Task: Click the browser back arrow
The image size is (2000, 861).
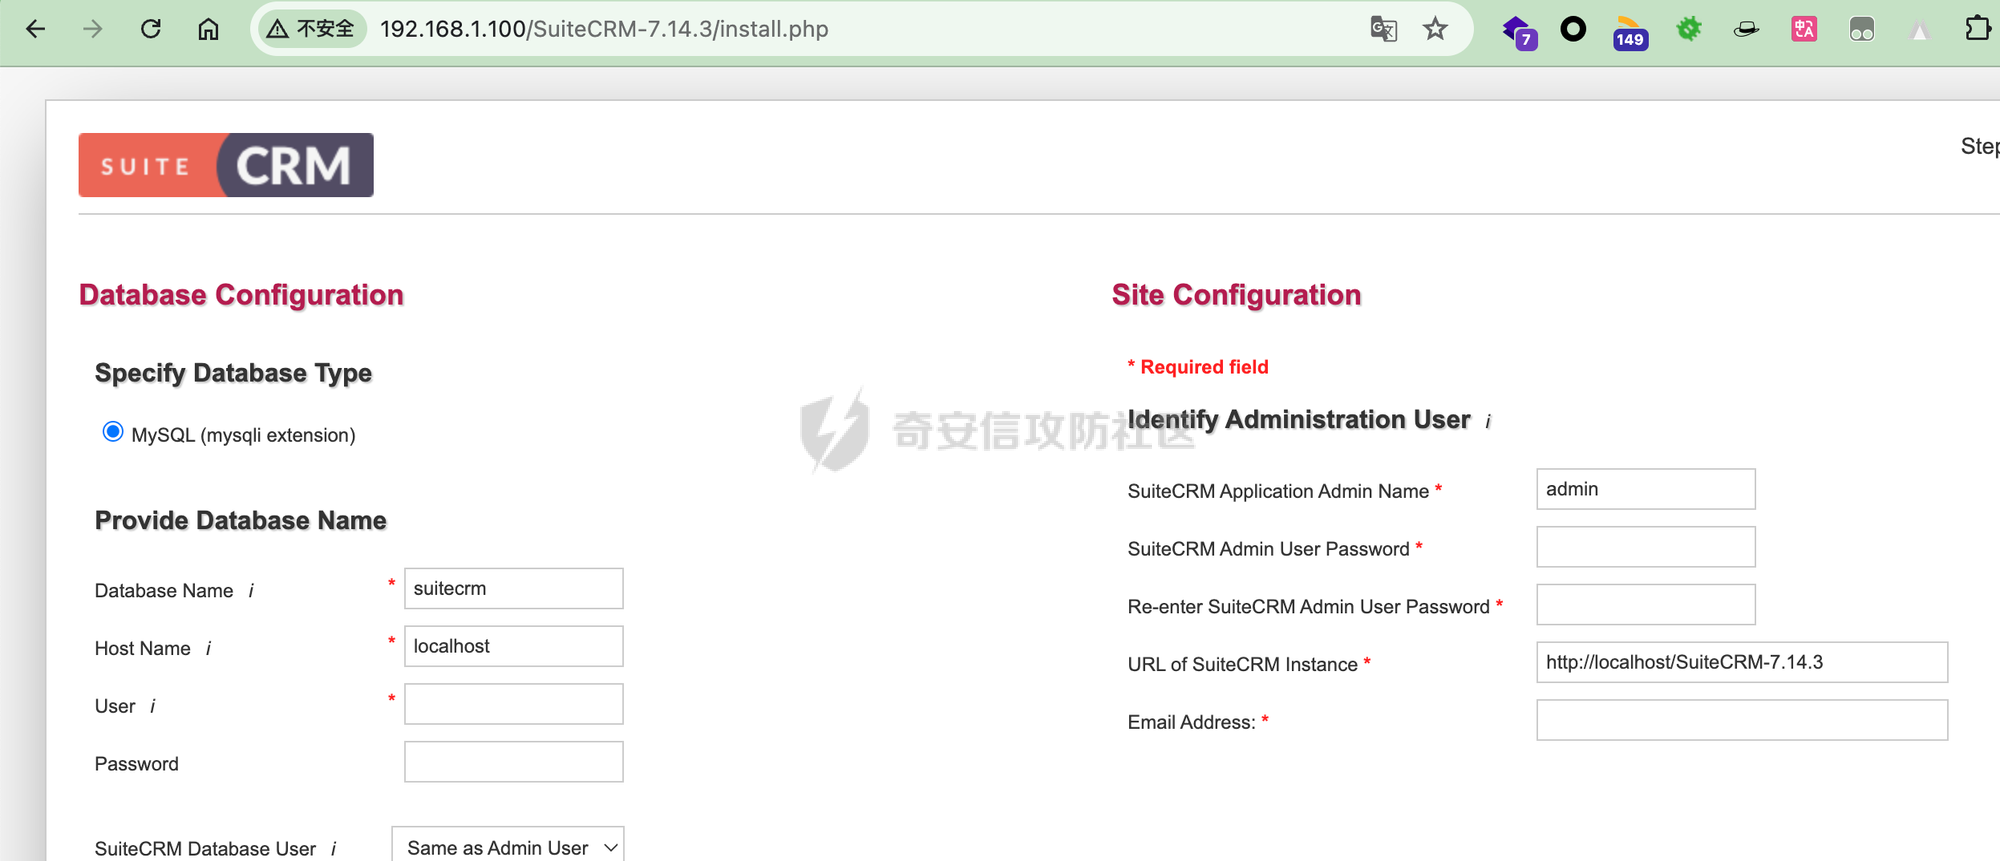Action: point(36,29)
